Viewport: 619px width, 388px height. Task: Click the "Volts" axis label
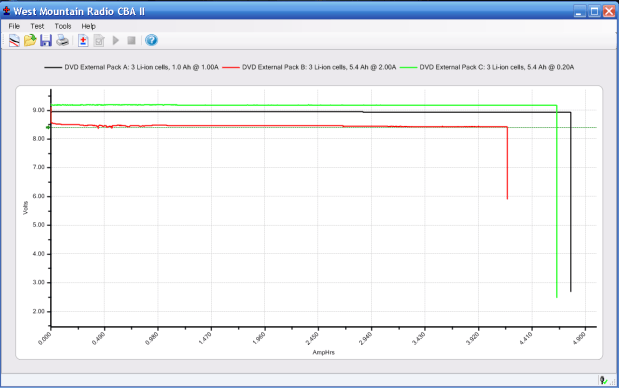[x=26, y=208]
